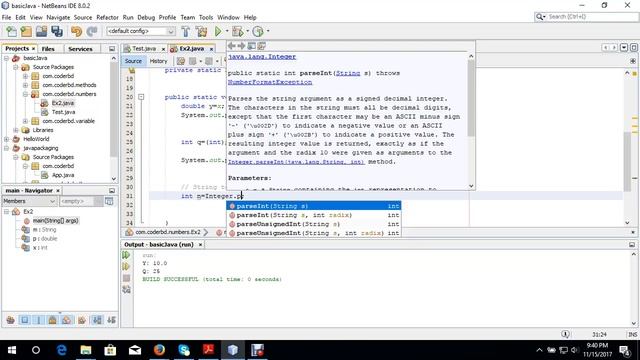Follow the String parameter type link
The image size is (640, 360).
[348, 73]
